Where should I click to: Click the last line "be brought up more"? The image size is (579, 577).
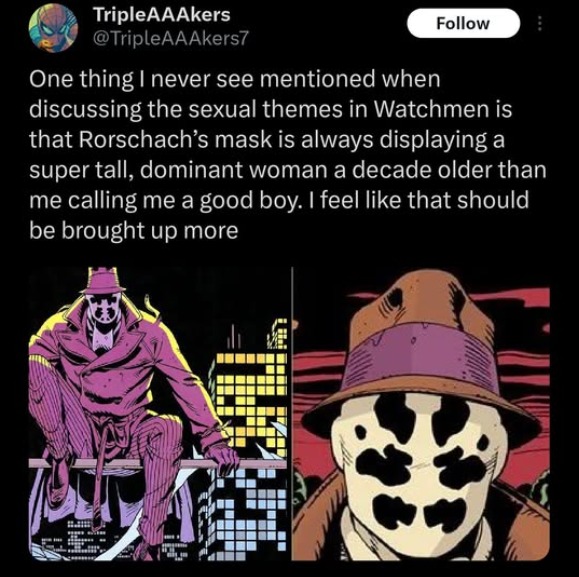pyautogui.click(x=134, y=231)
